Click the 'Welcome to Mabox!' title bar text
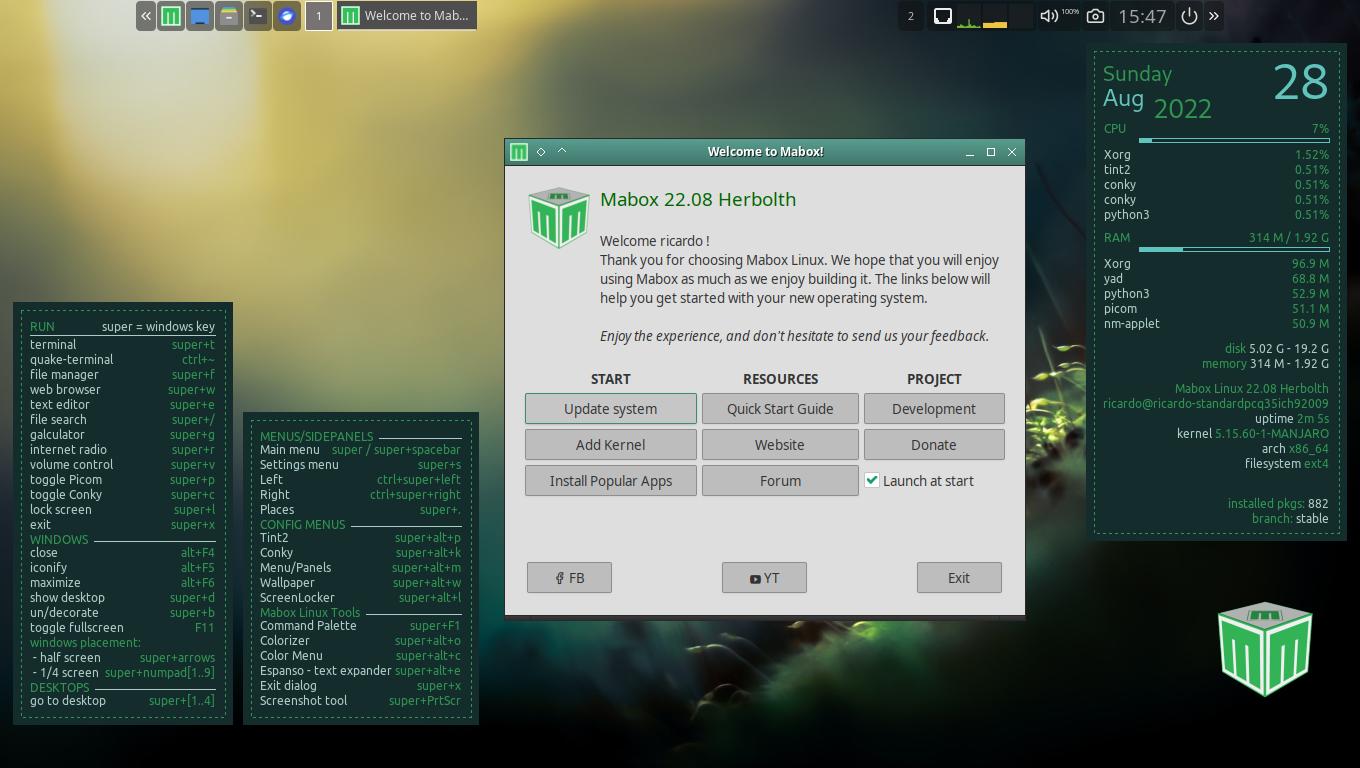 pyautogui.click(x=765, y=152)
